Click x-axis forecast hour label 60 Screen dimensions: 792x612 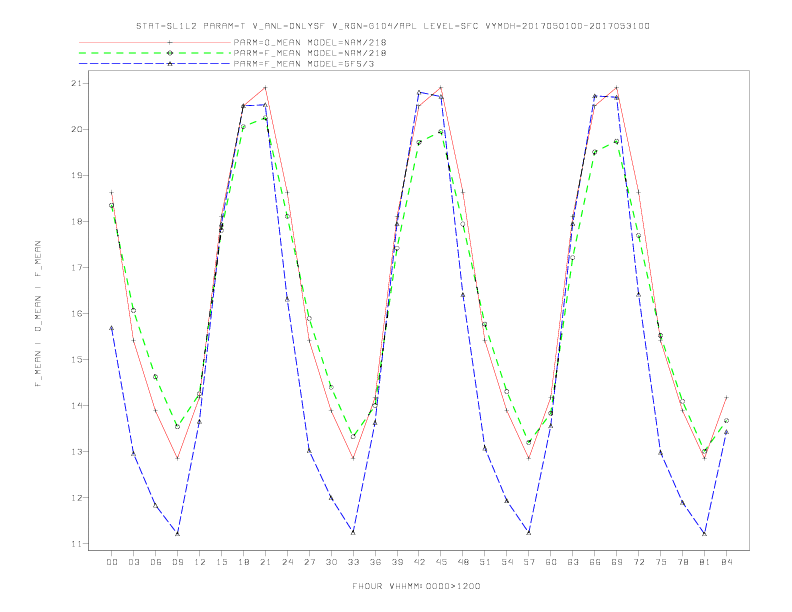coord(551,562)
